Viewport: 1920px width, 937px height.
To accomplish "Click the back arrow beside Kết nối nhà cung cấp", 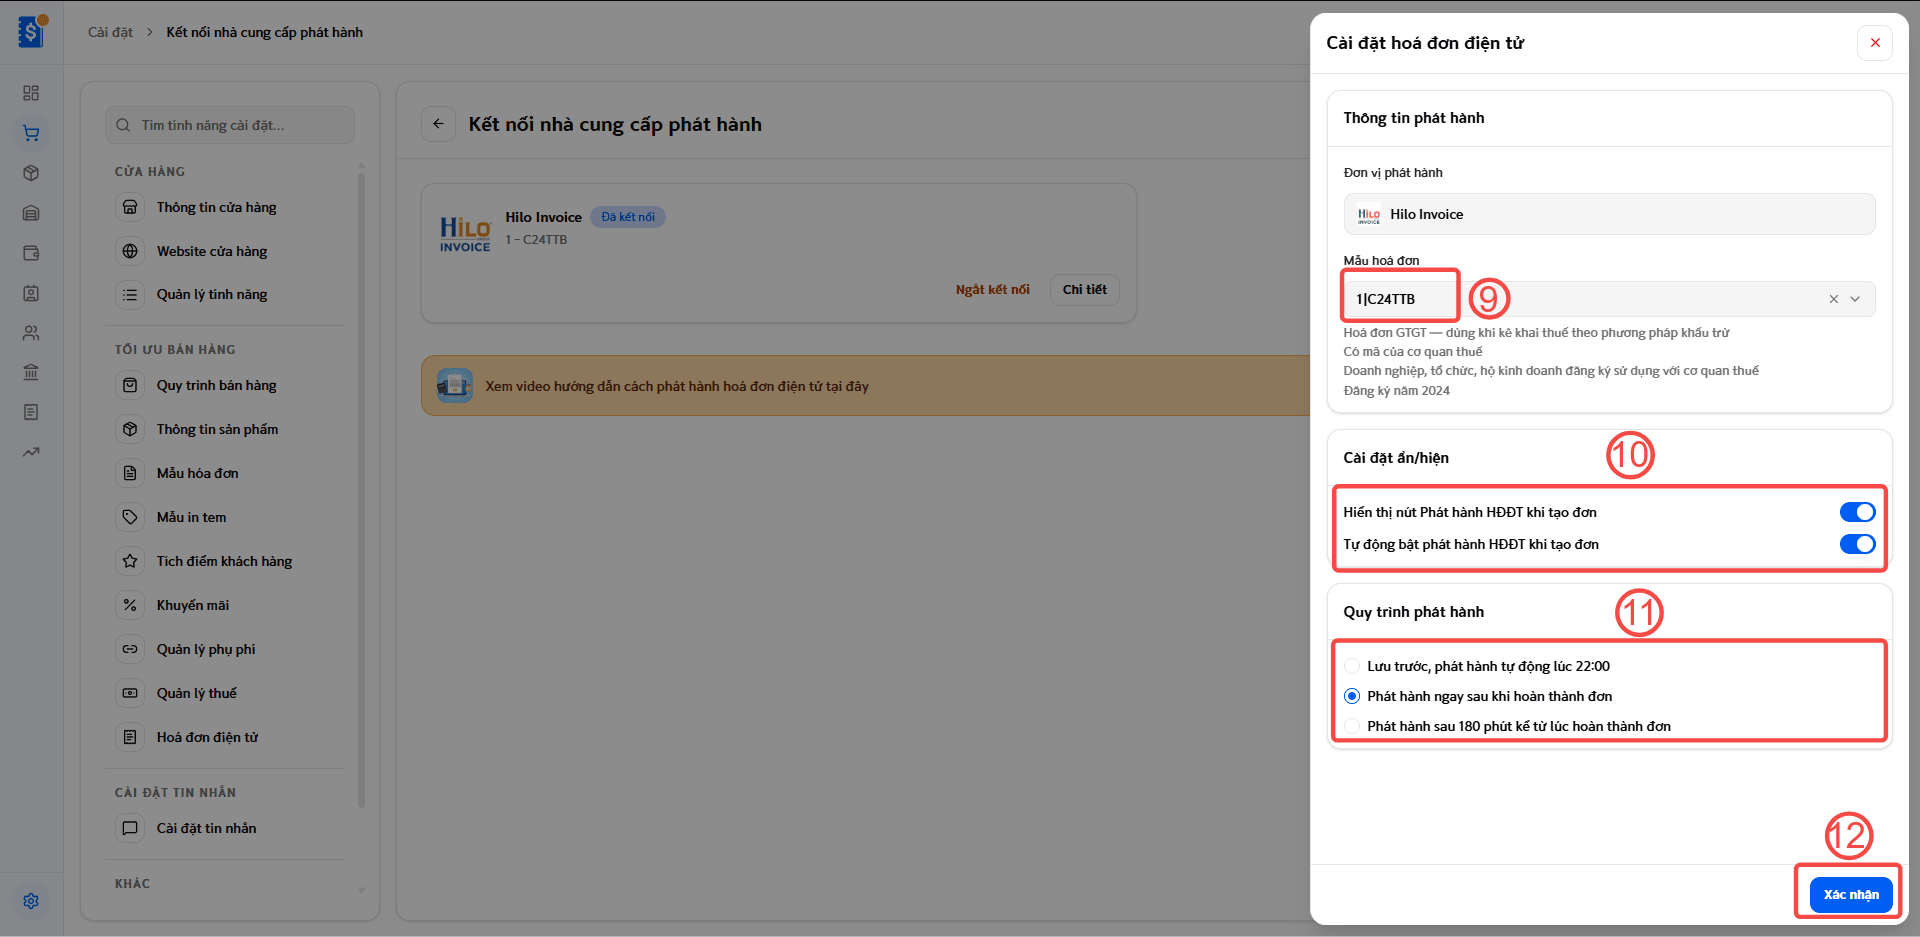I will coord(438,124).
